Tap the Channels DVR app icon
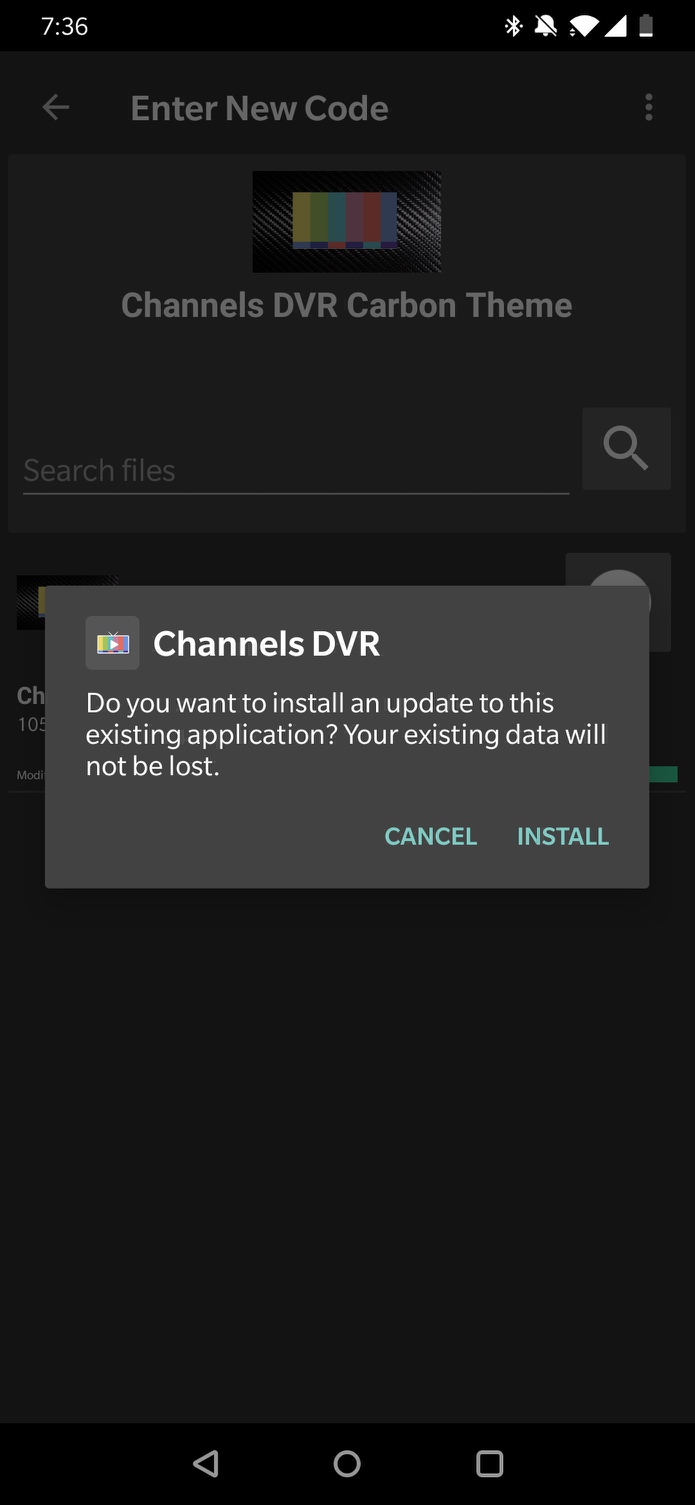Viewport: 695px width, 1505px height. (112, 643)
